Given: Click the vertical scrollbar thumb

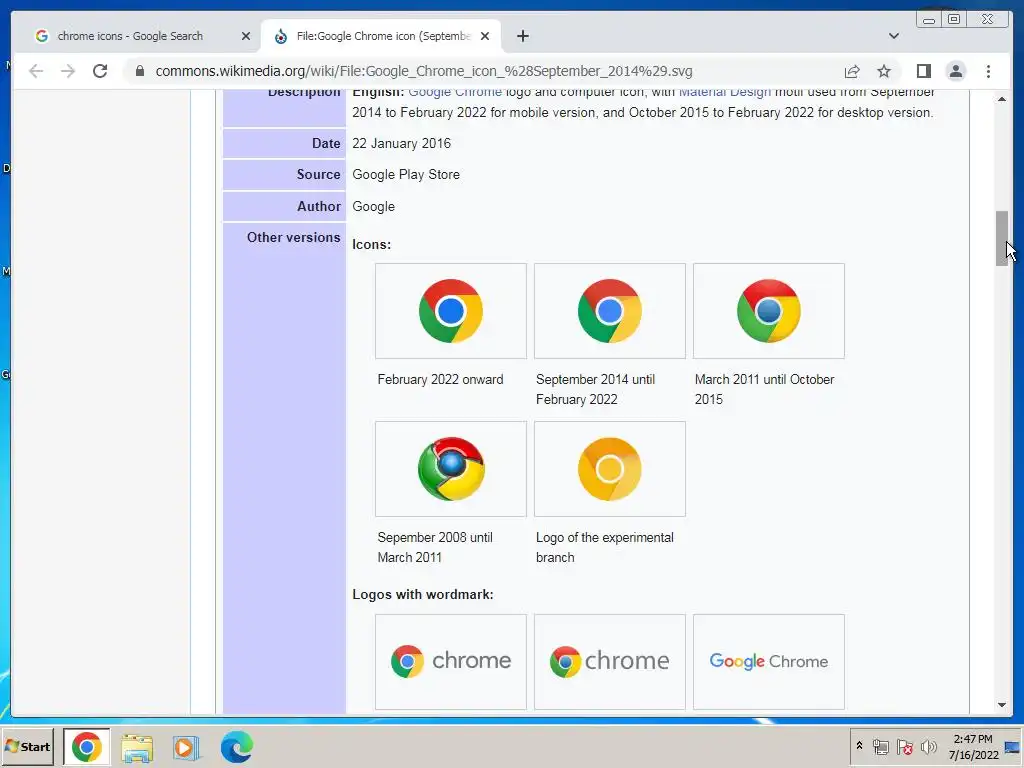Looking at the screenshot, I should click(x=1002, y=238).
